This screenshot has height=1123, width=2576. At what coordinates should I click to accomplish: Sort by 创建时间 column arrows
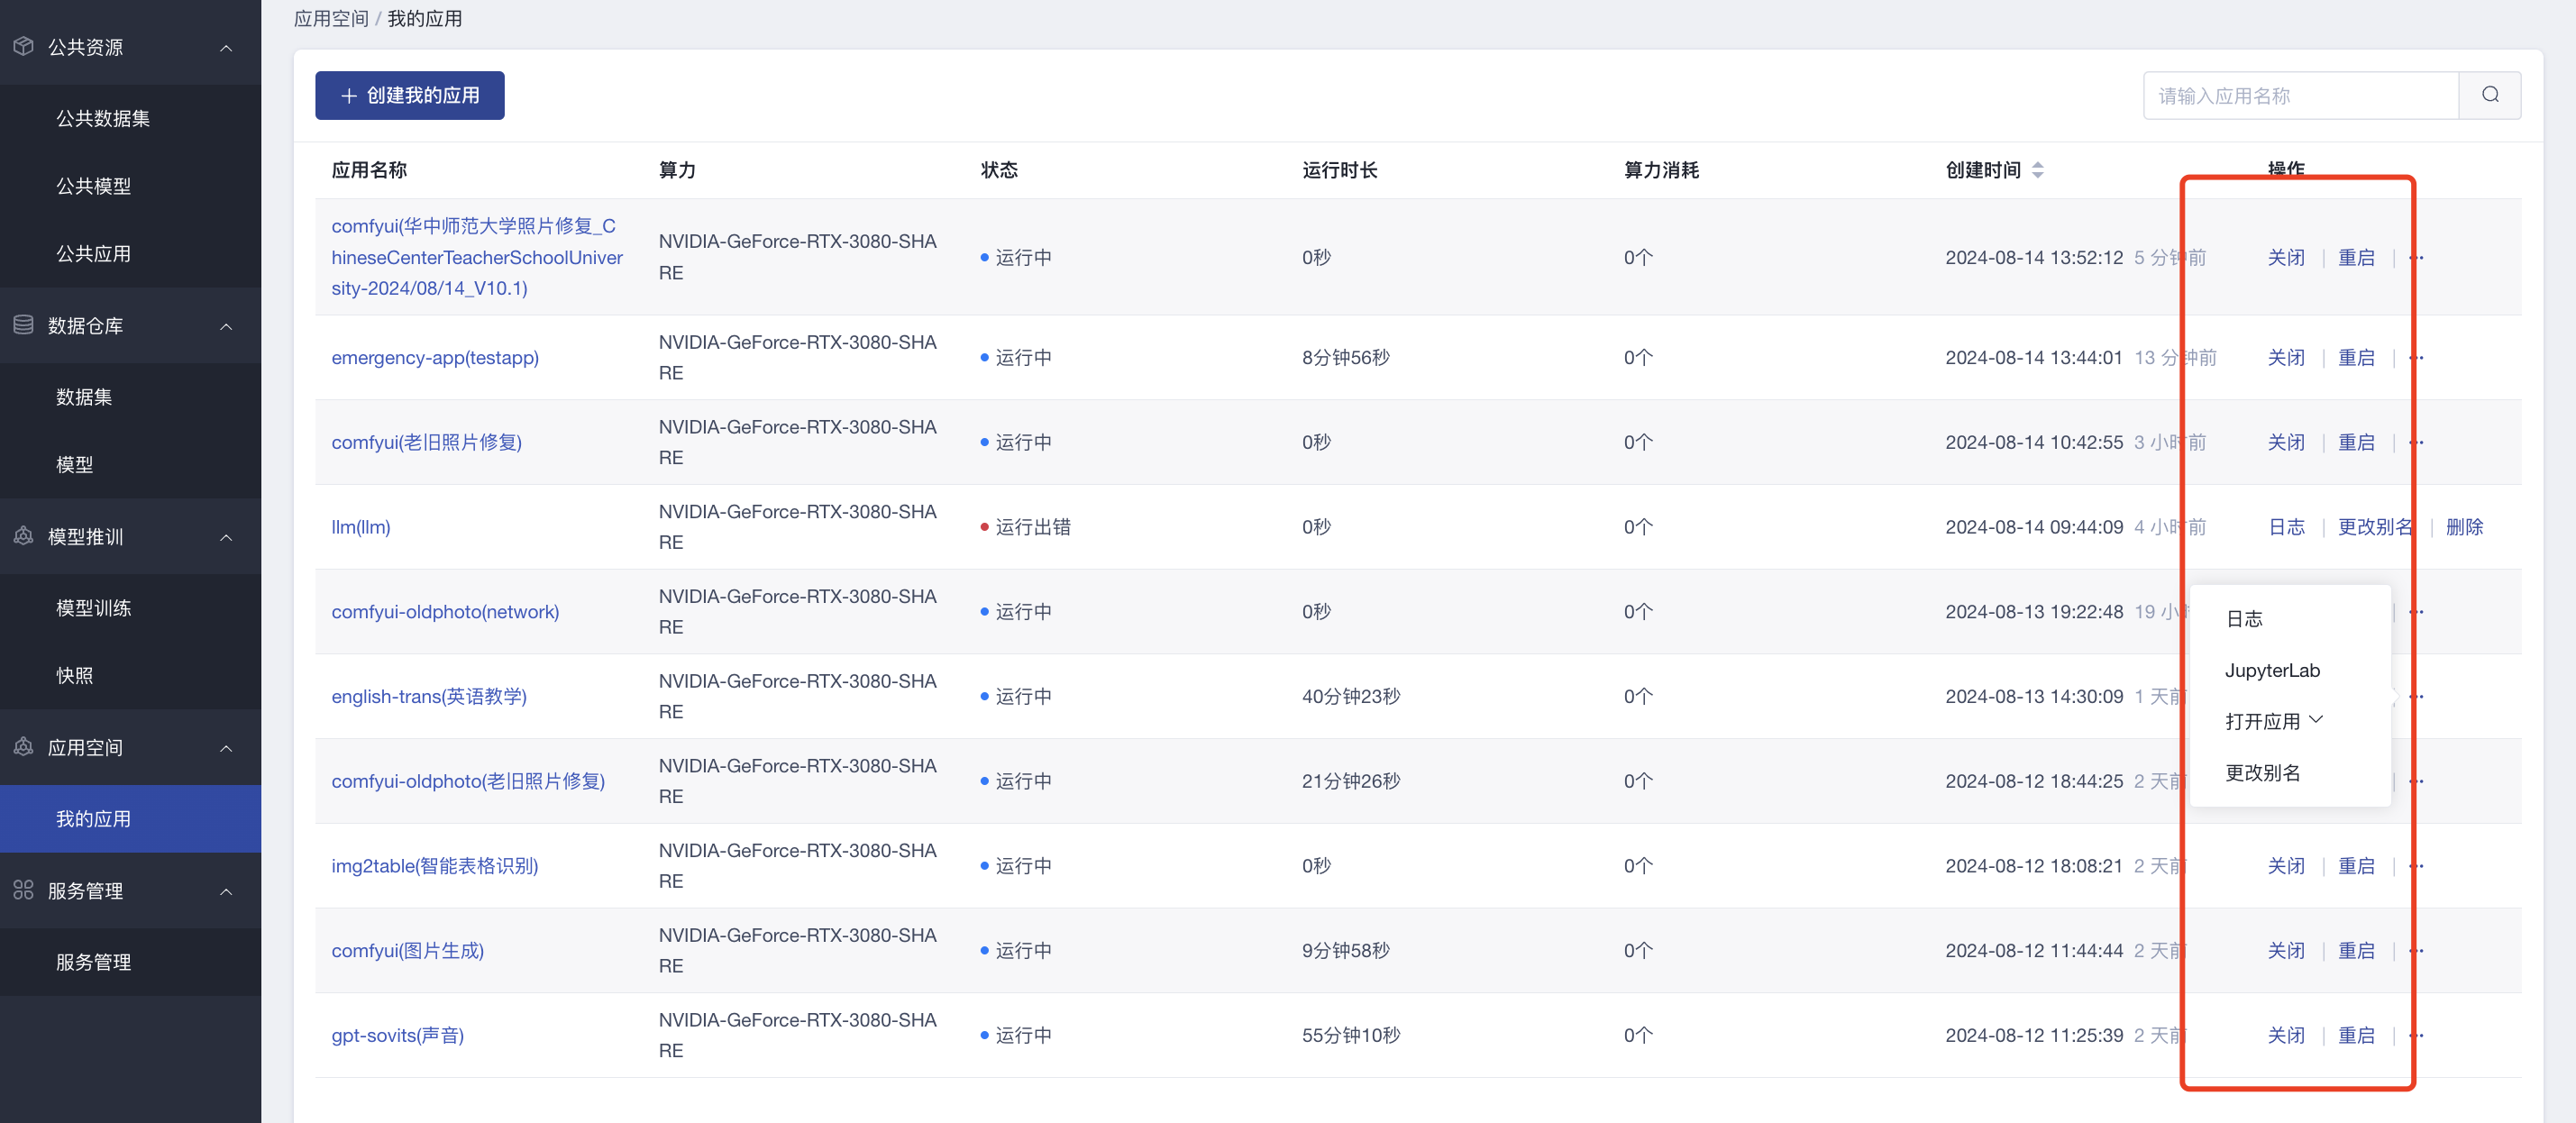click(2037, 170)
